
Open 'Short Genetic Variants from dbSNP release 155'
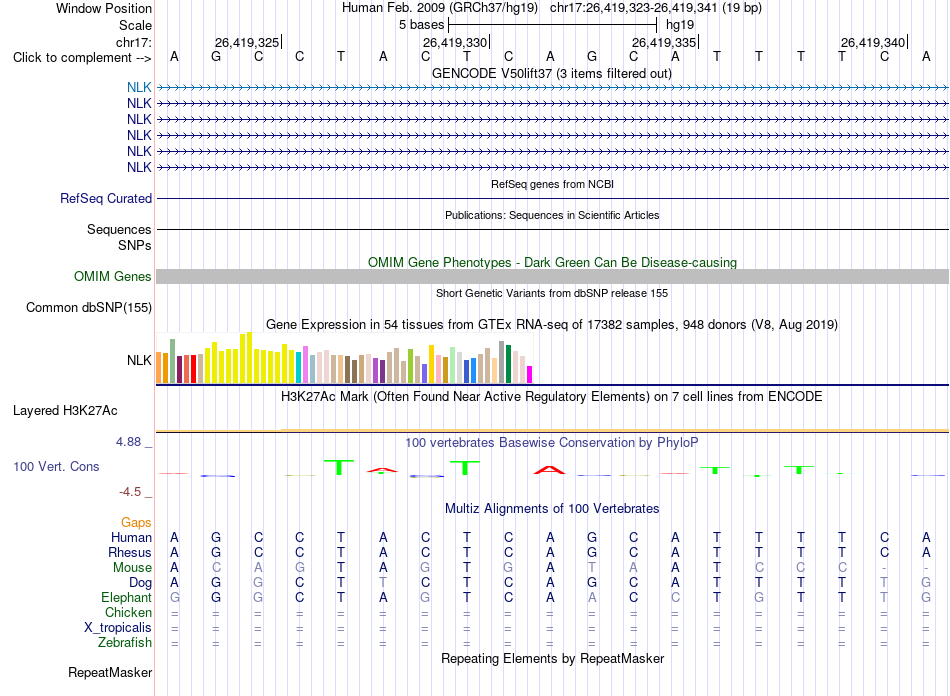click(552, 293)
